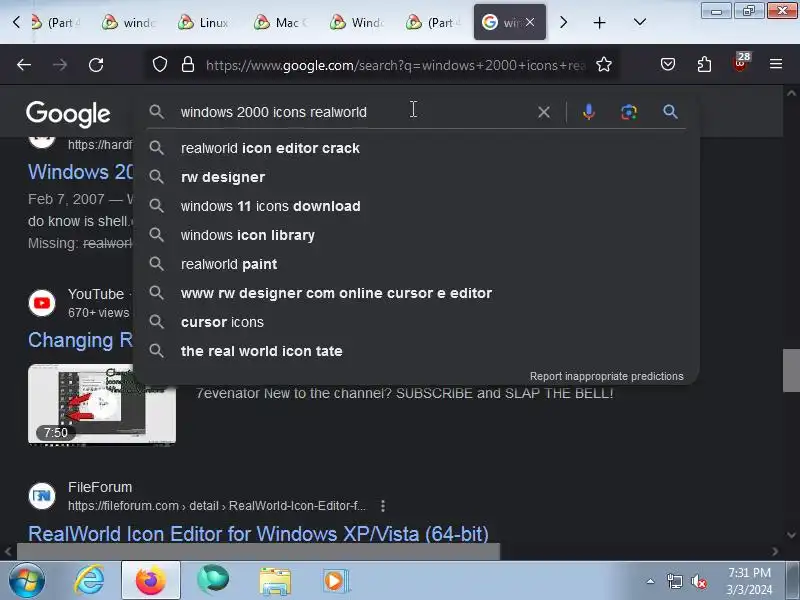Open Windows Explorer folder on taskbar
The image size is (800, 600).
coord(274,581)
